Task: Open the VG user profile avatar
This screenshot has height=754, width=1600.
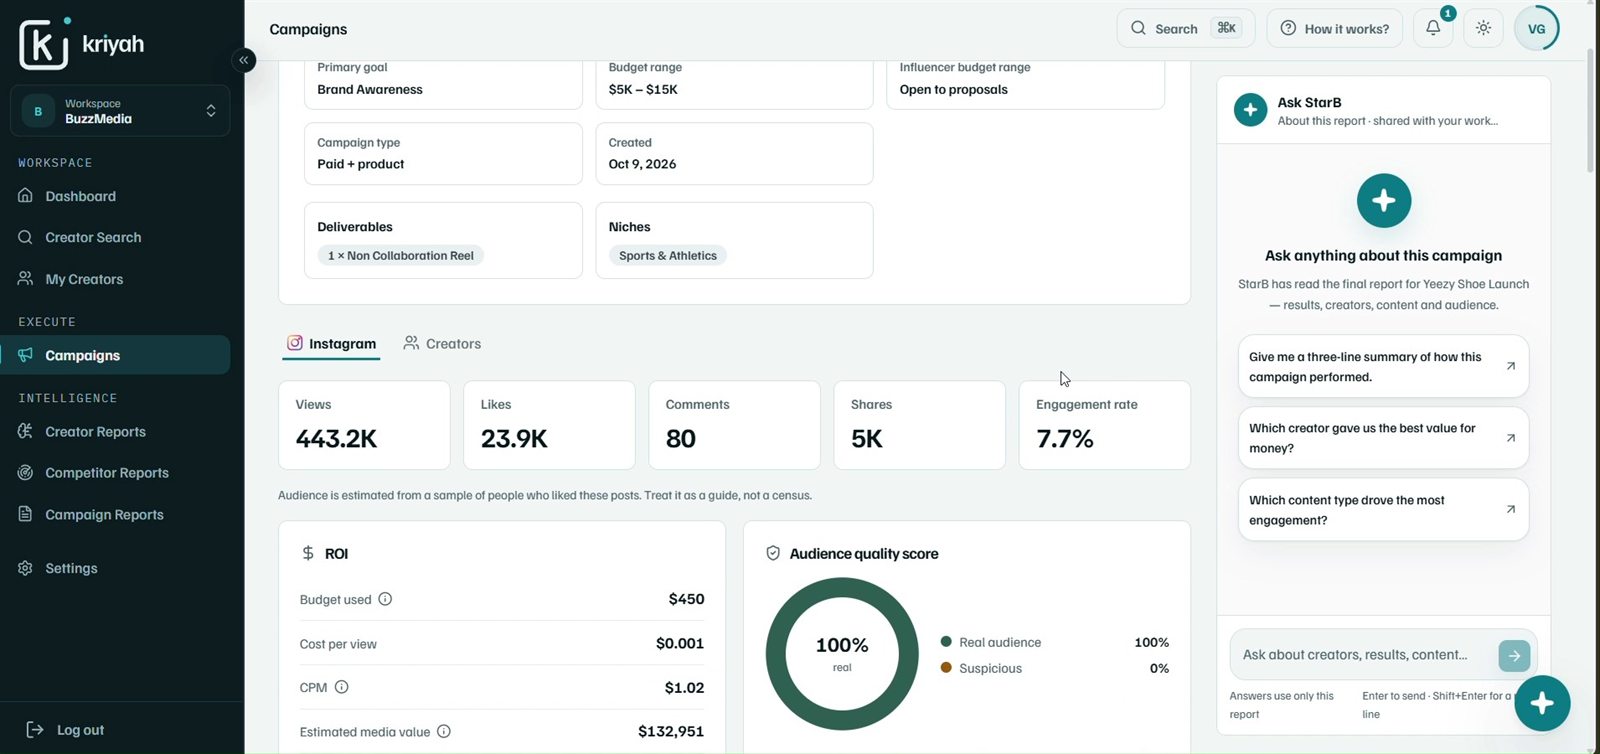Action: (x=1537, y=28)
